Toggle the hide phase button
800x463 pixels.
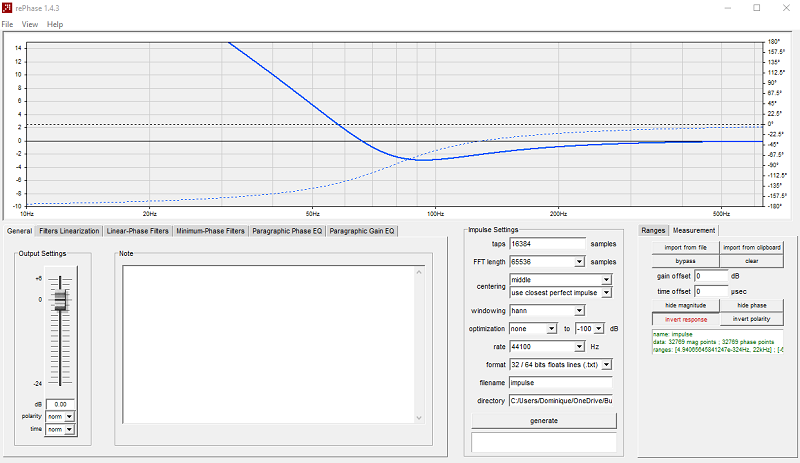(x=752, y=305)
